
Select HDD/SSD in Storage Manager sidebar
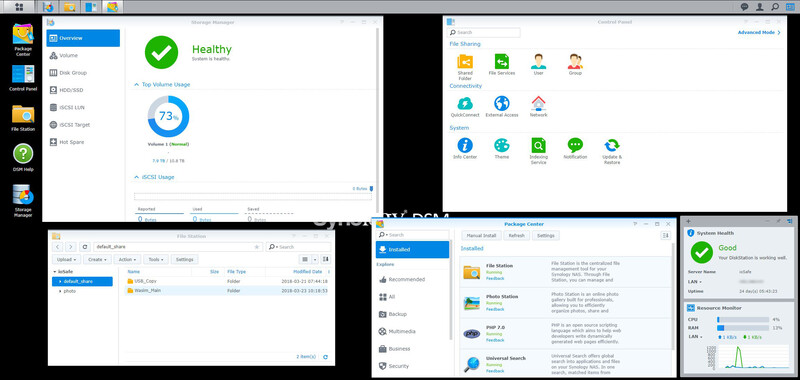(83, 90)
